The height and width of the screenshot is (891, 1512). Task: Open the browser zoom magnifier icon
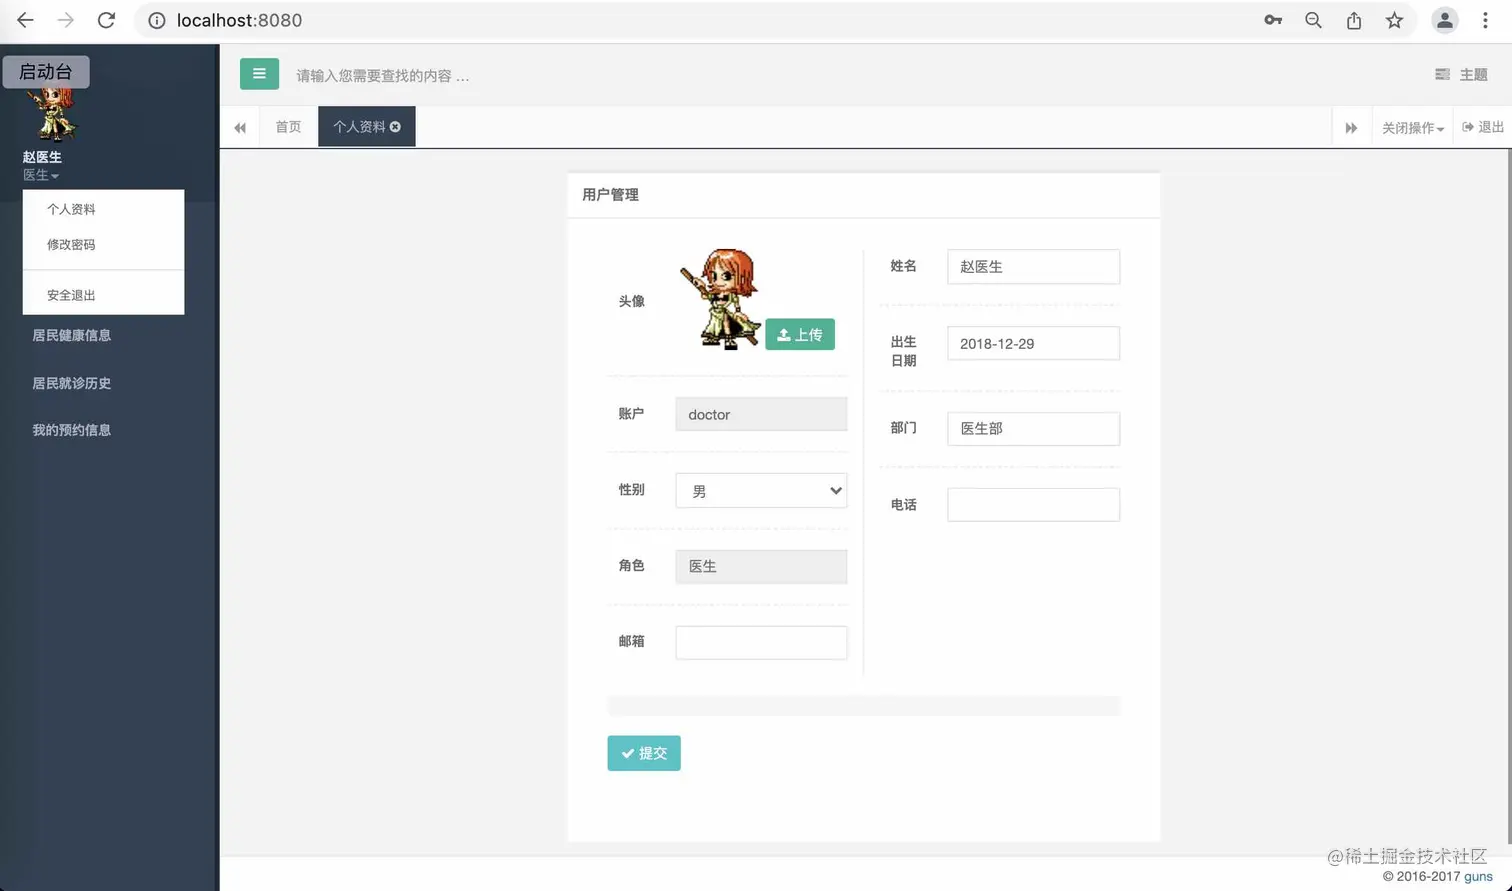coord(1314,20)
